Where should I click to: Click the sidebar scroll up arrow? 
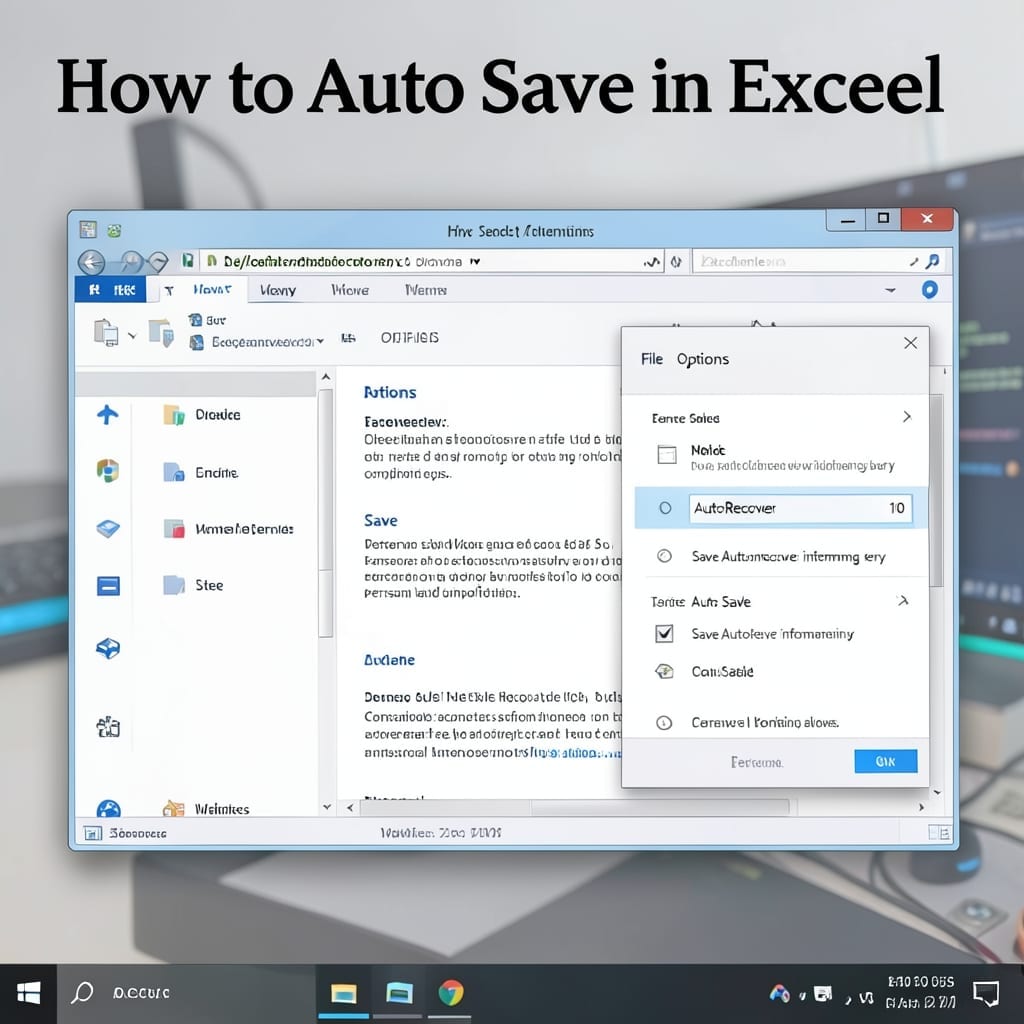(326, 377)
